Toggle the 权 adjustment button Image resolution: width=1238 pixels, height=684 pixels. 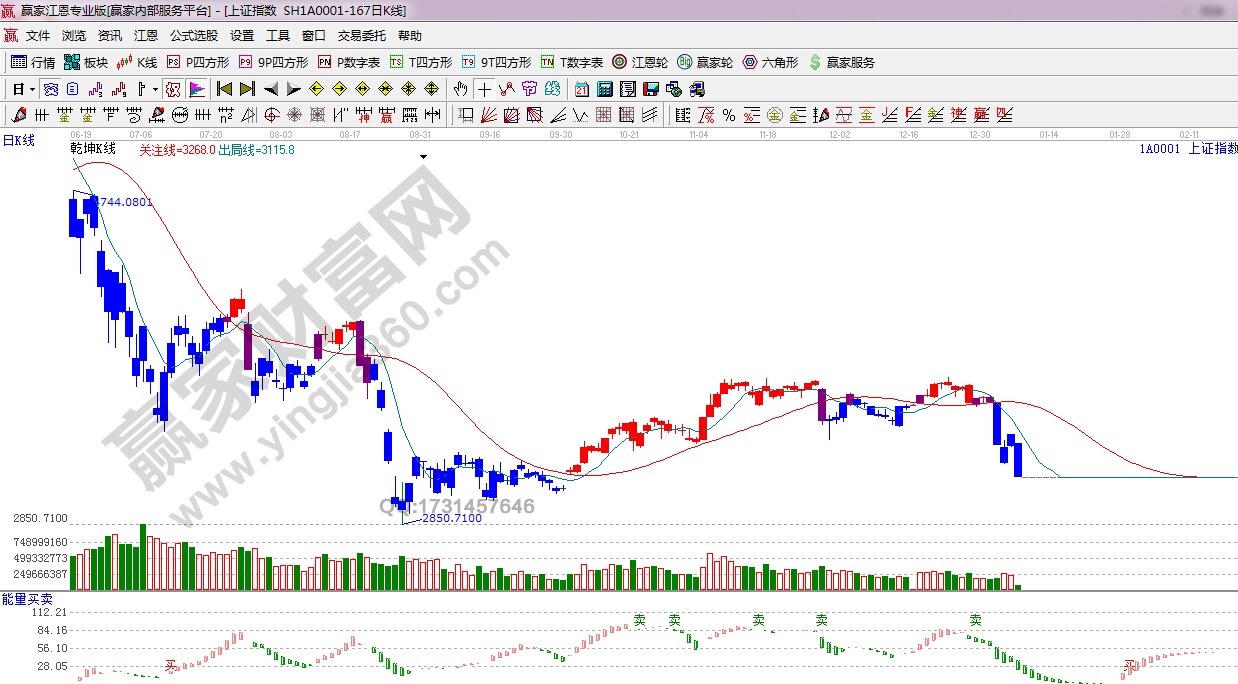(x=173, y=89)
